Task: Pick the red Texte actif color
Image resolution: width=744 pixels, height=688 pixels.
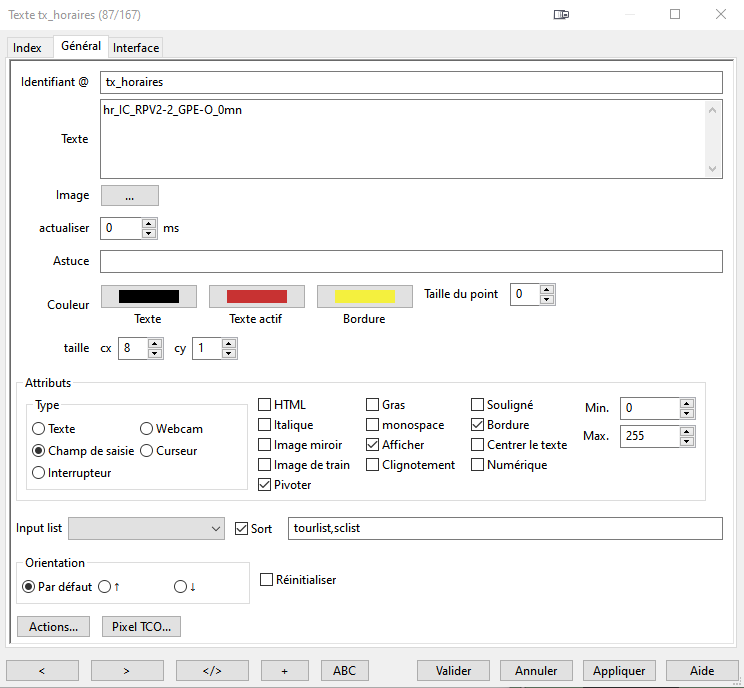Action: coord(256,297)
